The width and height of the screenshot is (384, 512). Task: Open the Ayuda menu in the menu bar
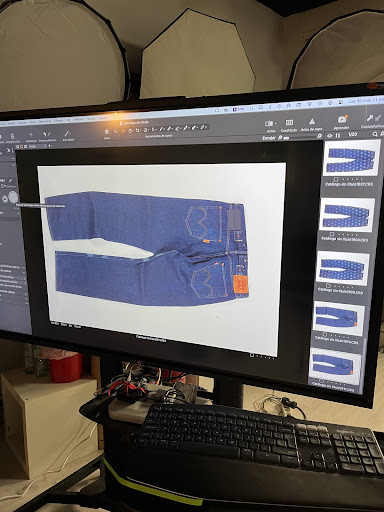(103, 118)
